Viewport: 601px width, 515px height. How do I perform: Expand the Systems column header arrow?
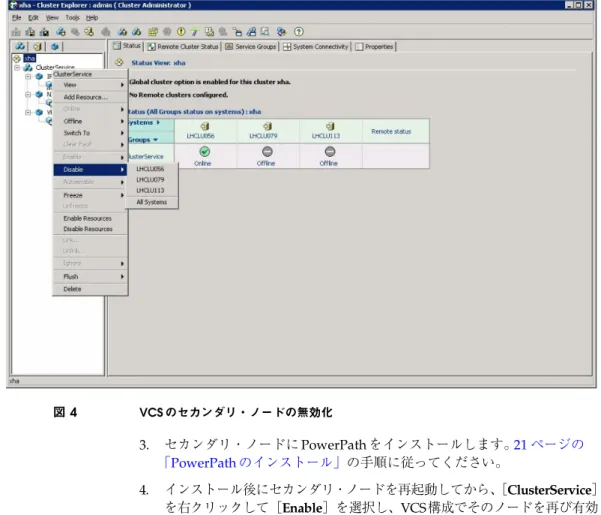[158, 122]
